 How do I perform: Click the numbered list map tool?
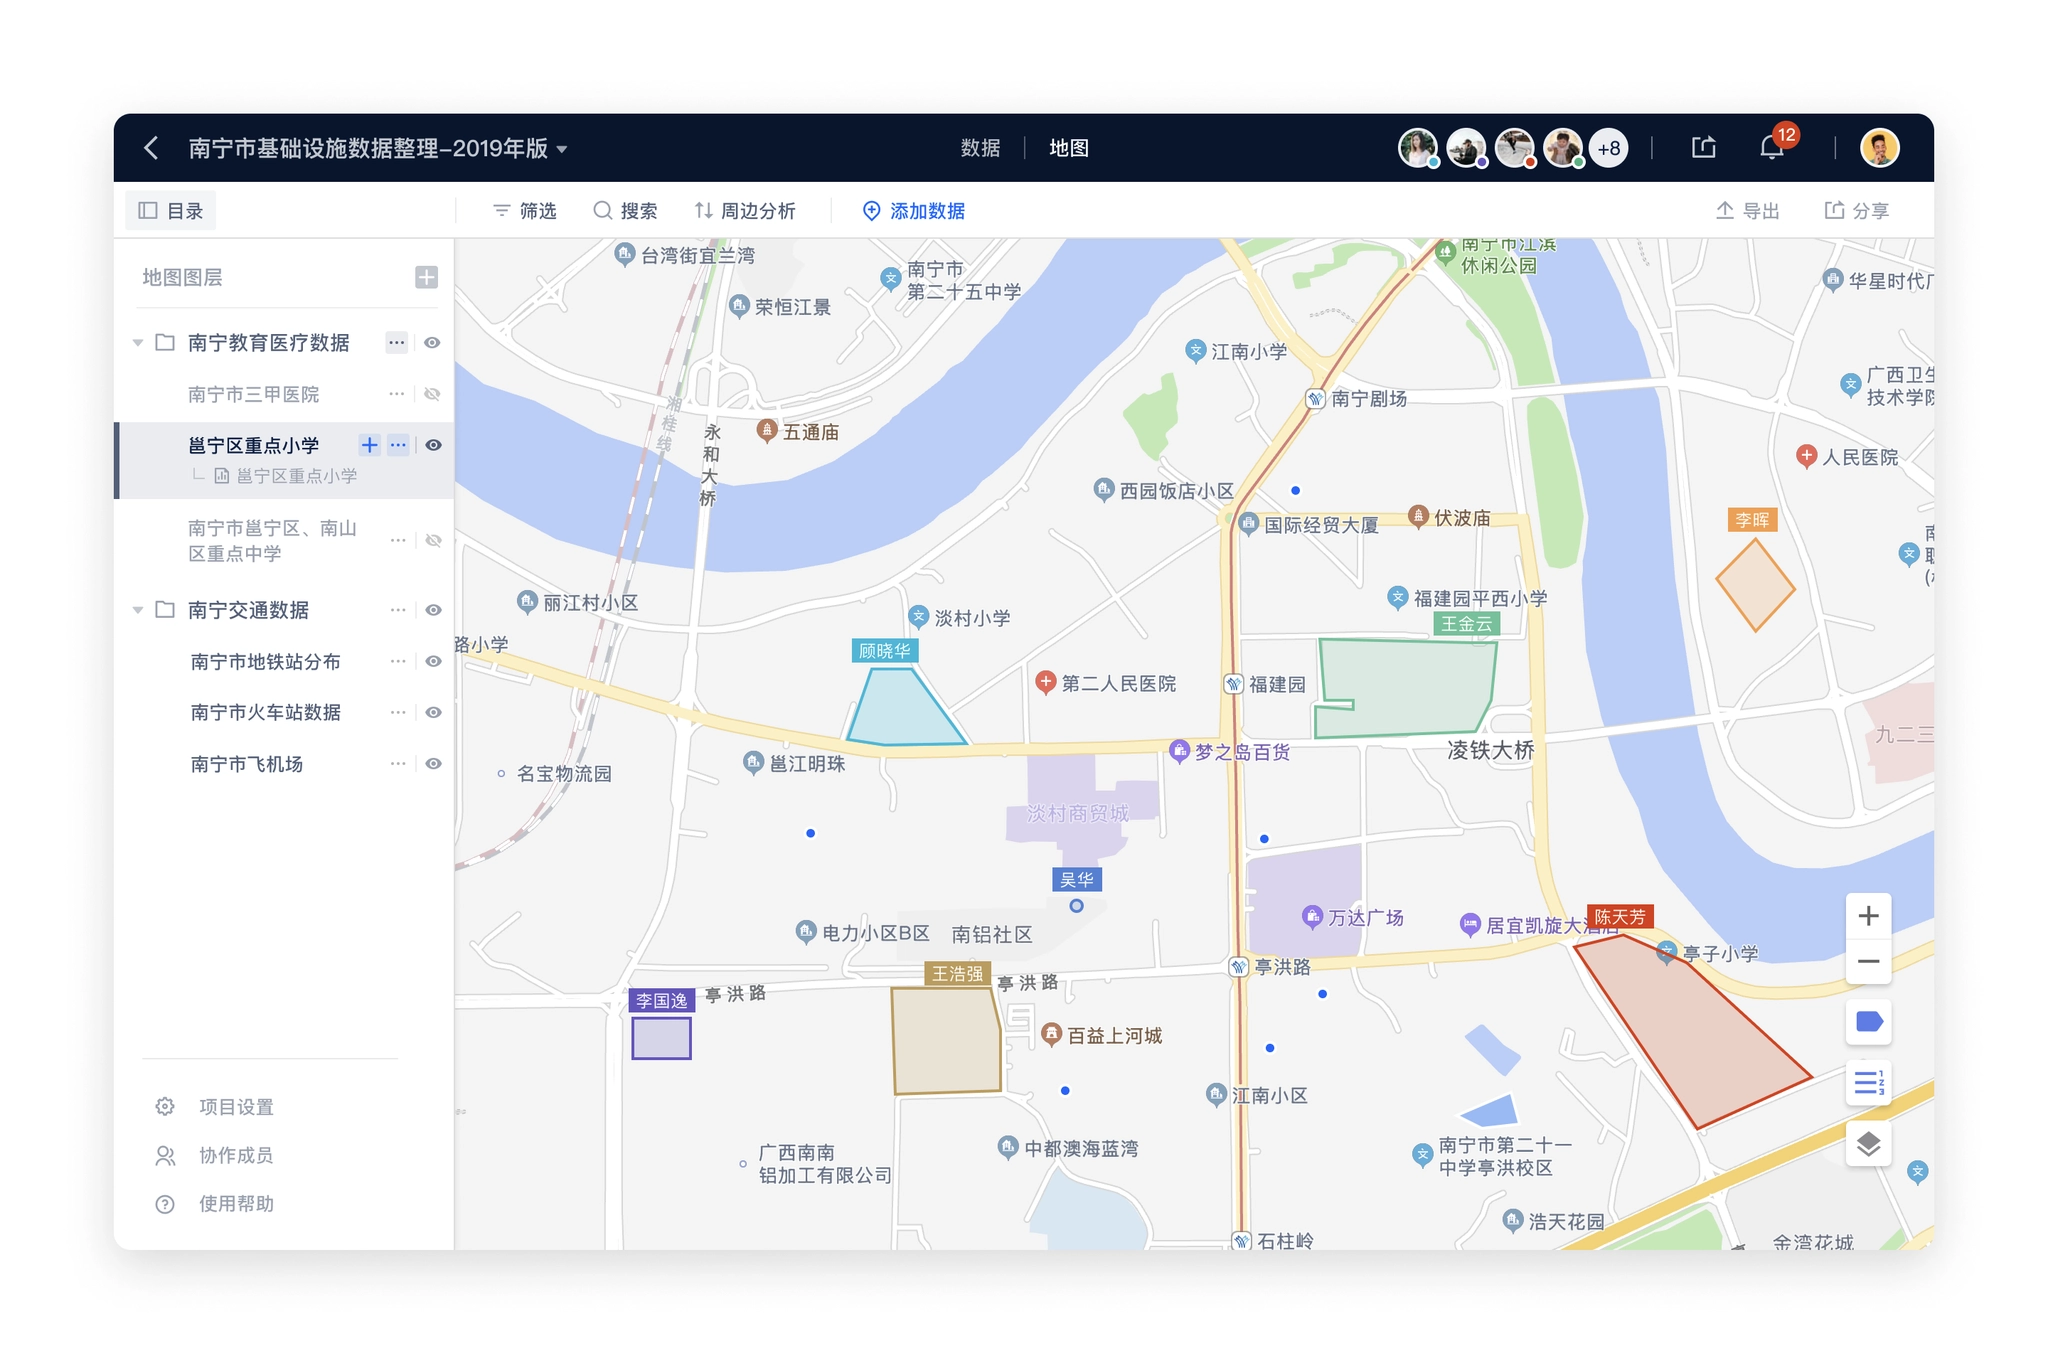(1868, 1083)
